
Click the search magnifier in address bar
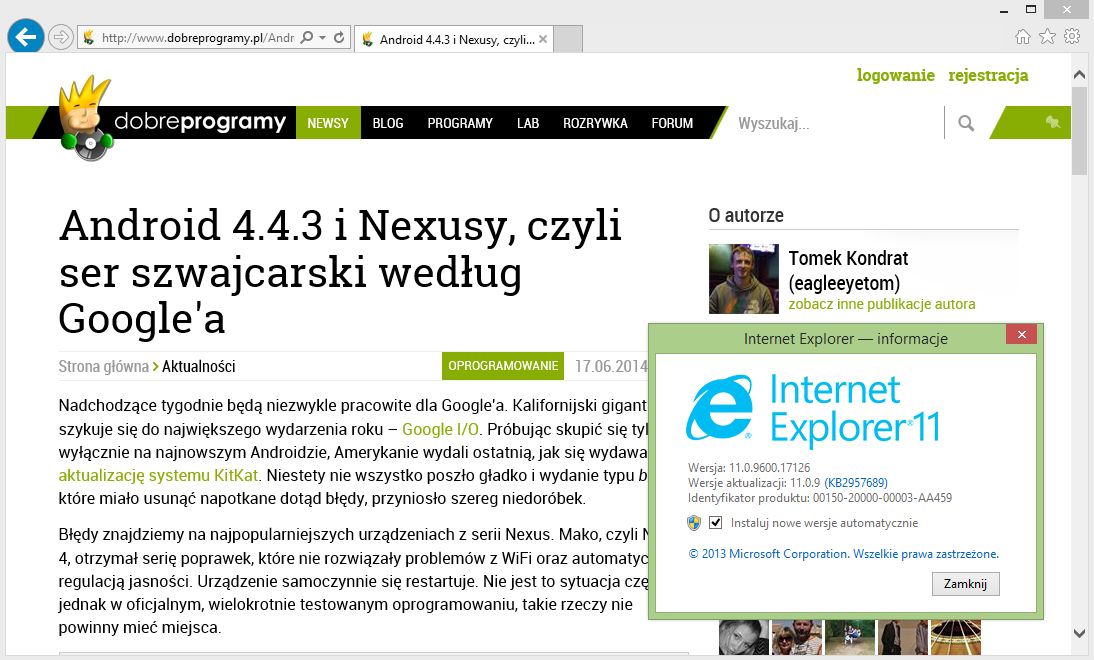tap(306, 37)
